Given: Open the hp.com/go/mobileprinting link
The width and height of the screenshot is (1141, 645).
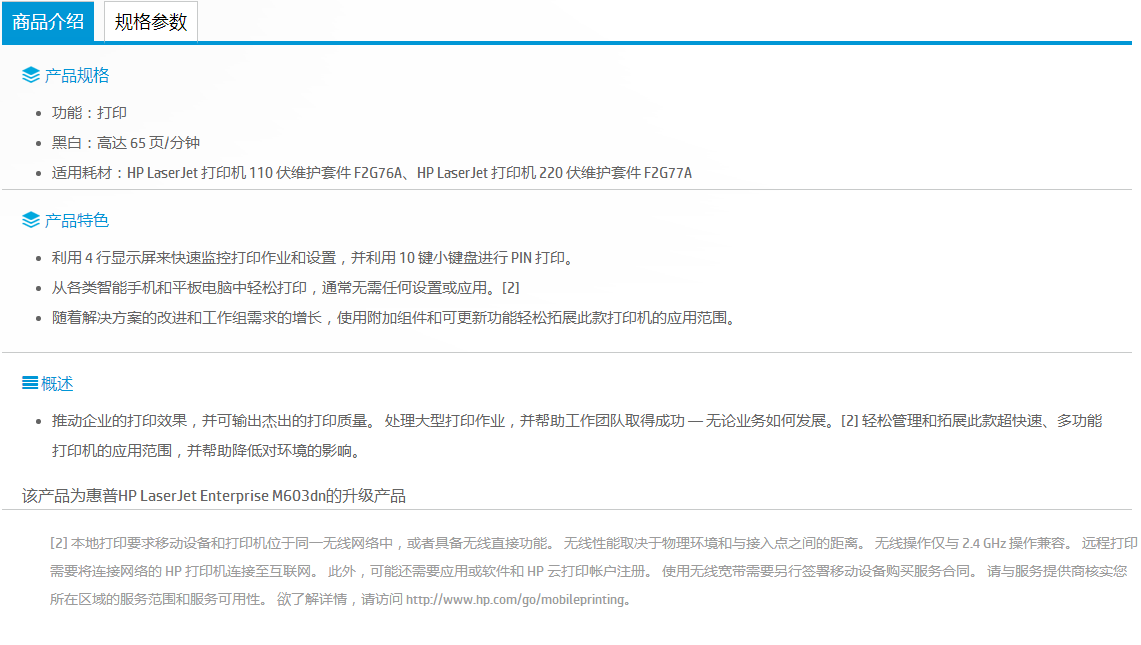Looking at the screenshot, I should click(515, 600).
